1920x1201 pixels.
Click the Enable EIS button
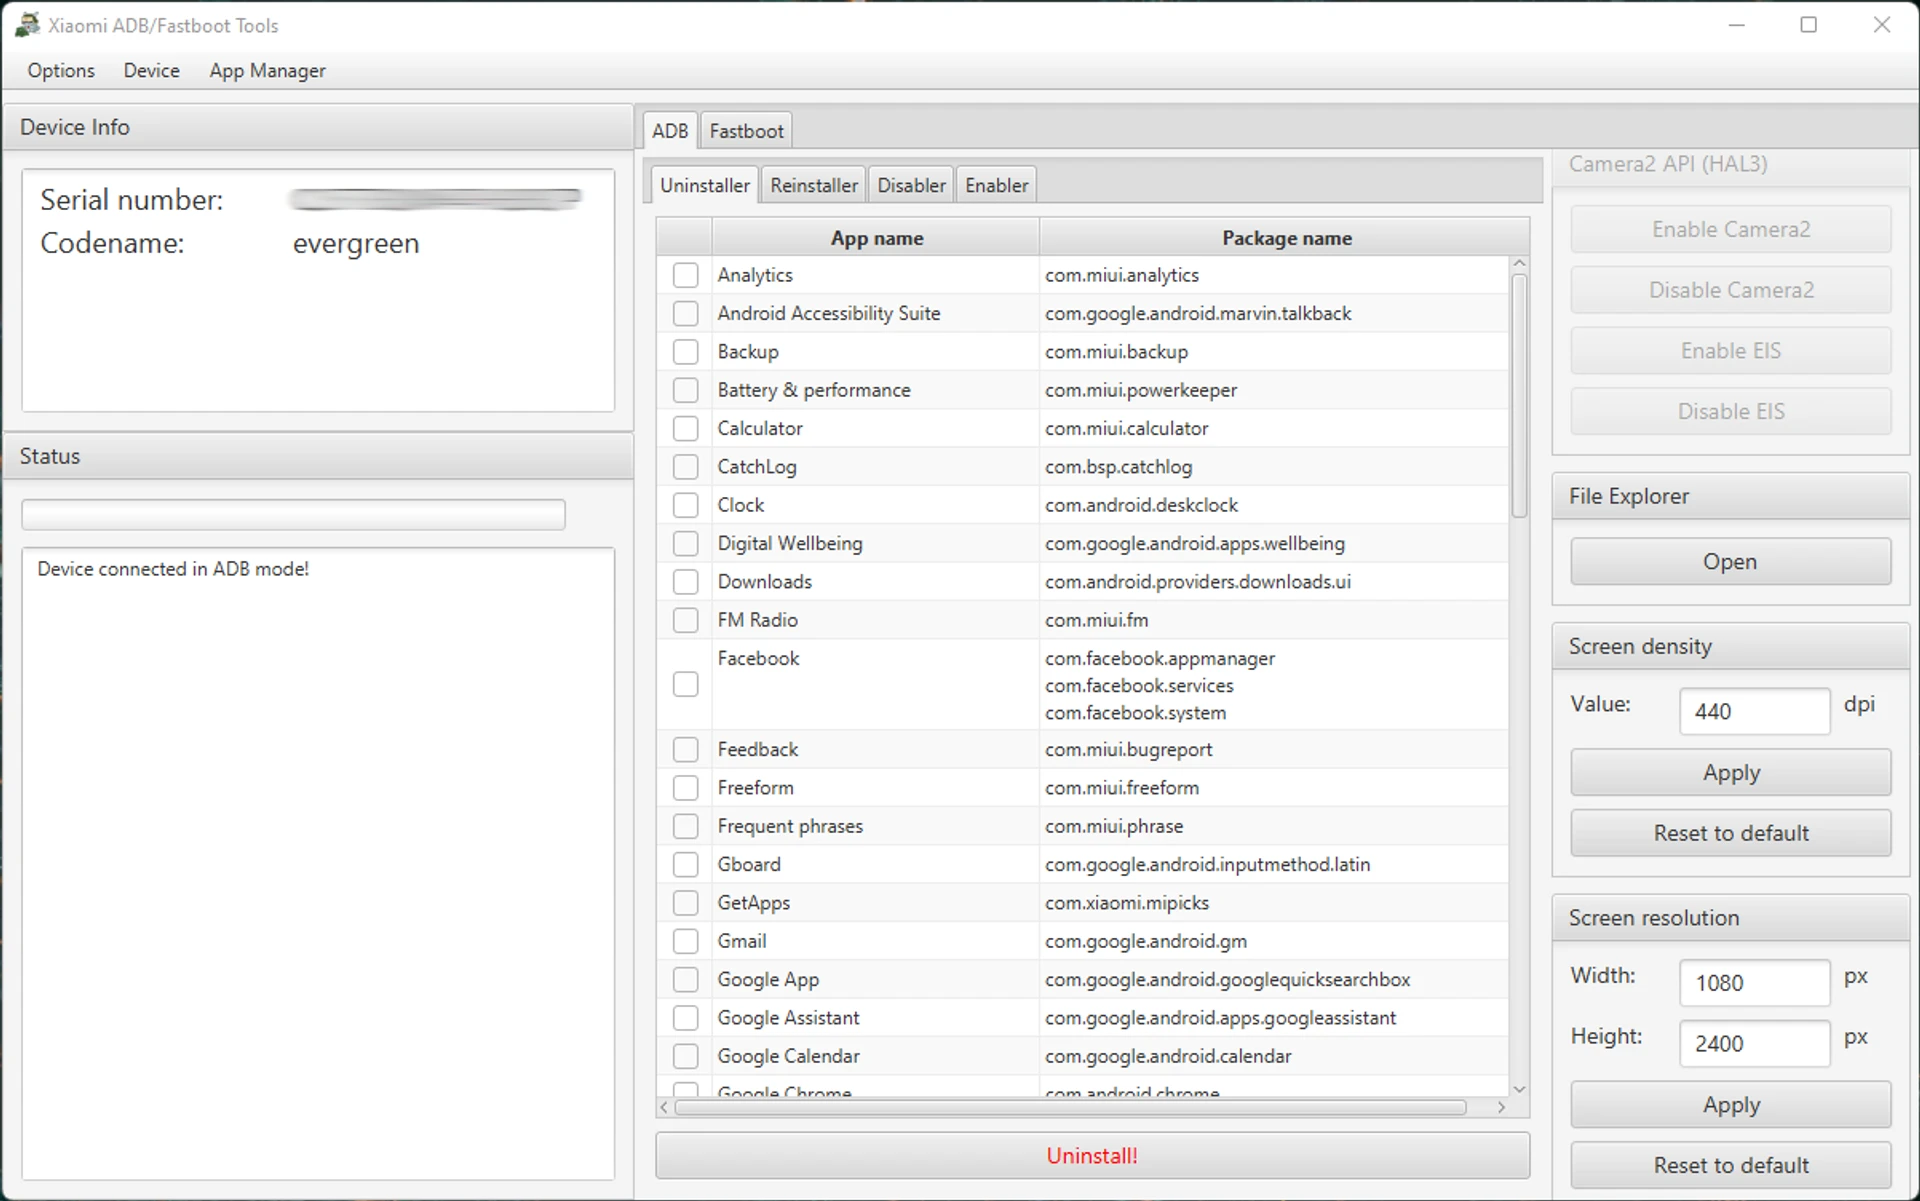1730,351
